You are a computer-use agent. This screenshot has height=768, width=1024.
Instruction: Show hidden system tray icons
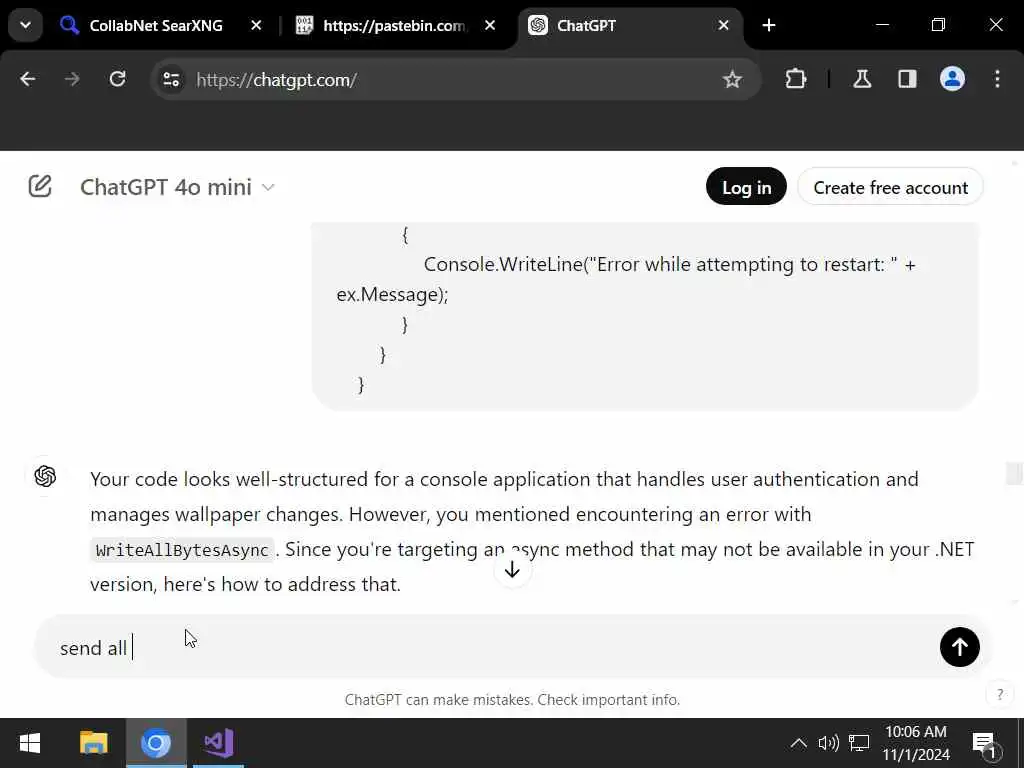click(798, 743)
